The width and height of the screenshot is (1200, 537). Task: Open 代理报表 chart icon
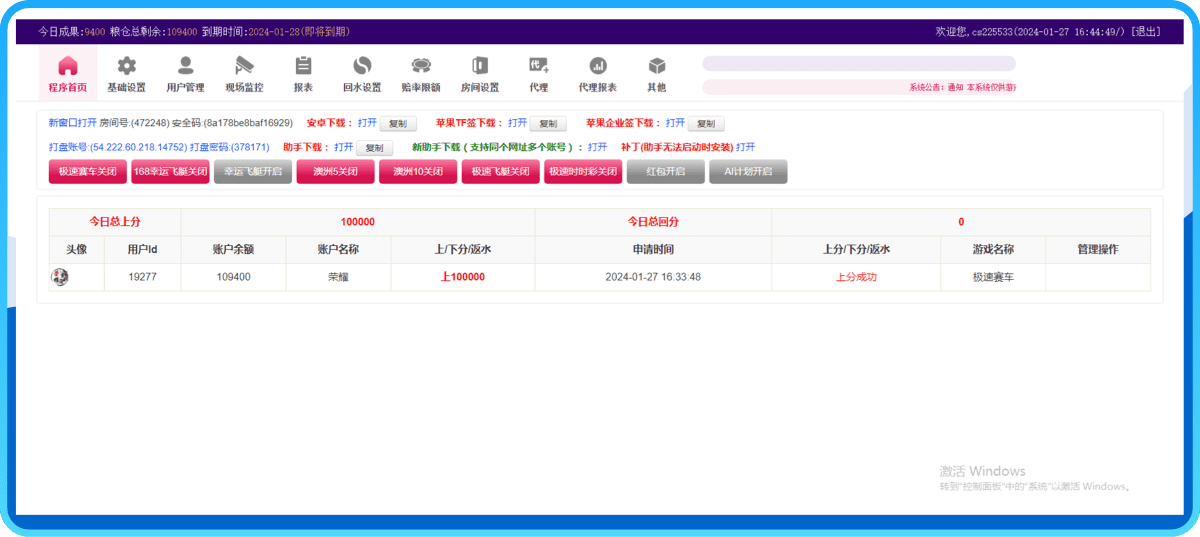coord(598,67)
